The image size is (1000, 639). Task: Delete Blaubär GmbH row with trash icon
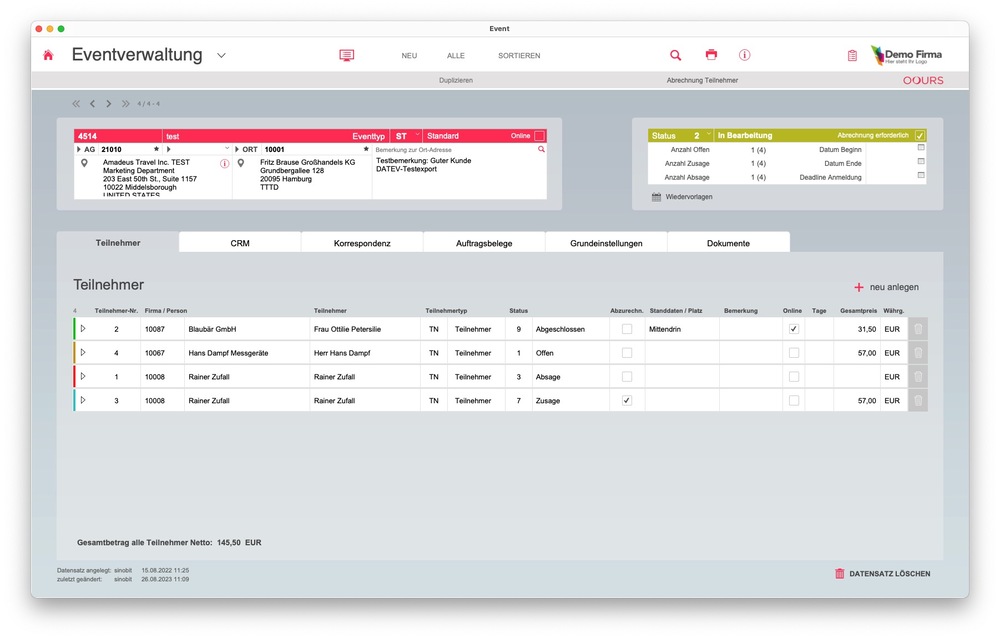click(x=918, y=329)
